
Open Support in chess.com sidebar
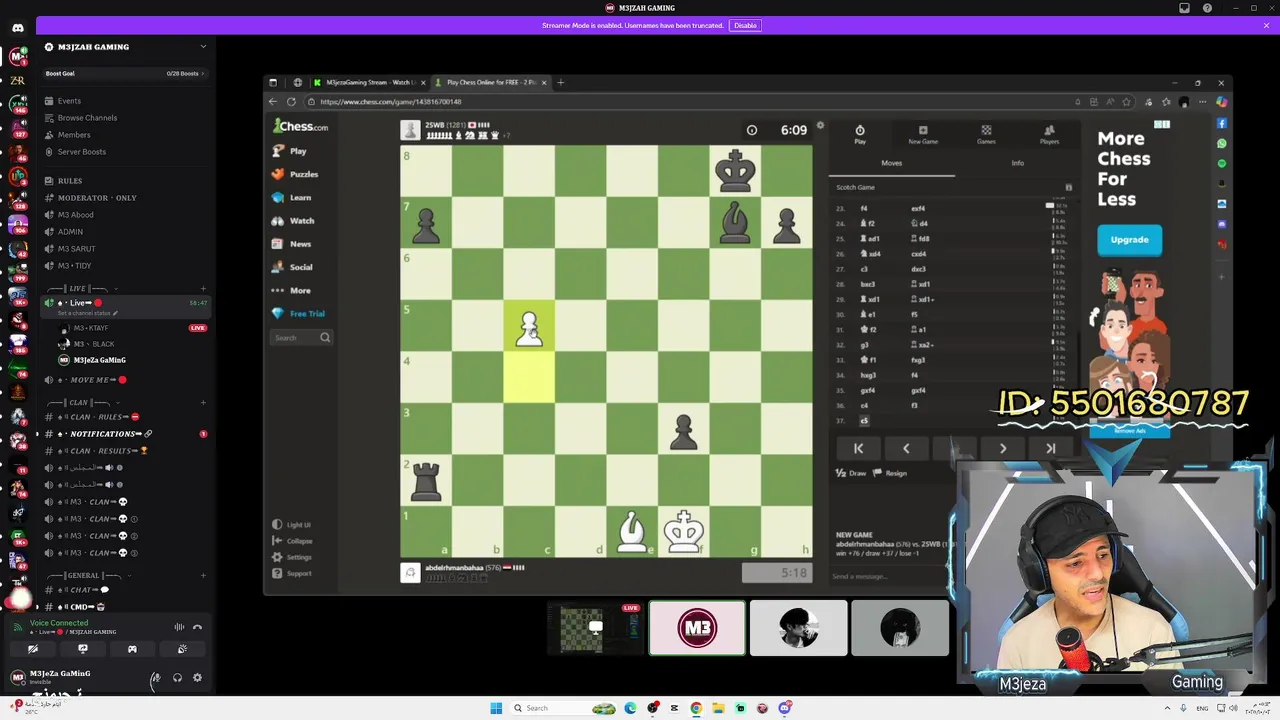[298, 574]
